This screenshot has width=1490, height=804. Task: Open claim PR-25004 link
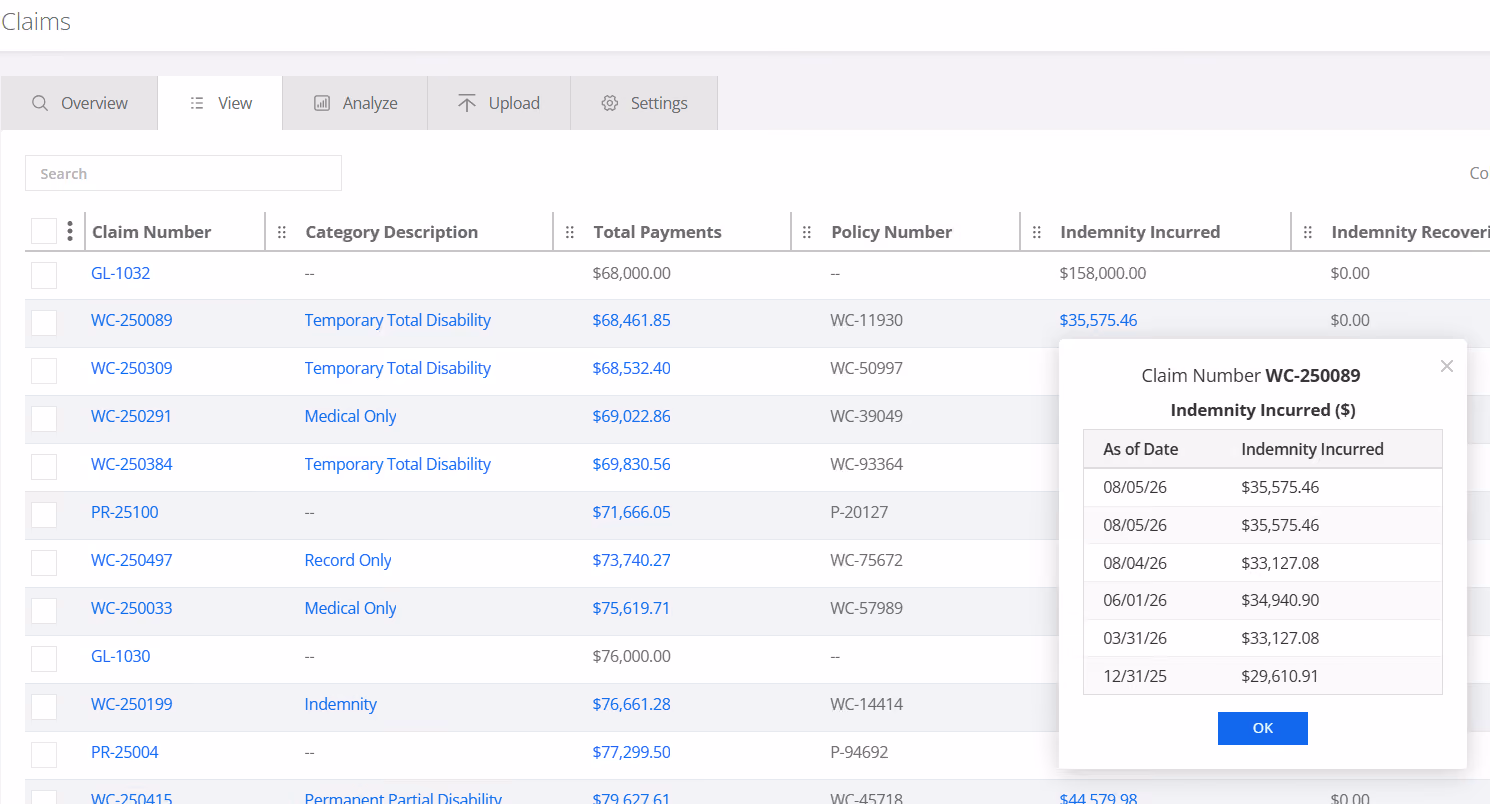(124, 752)
